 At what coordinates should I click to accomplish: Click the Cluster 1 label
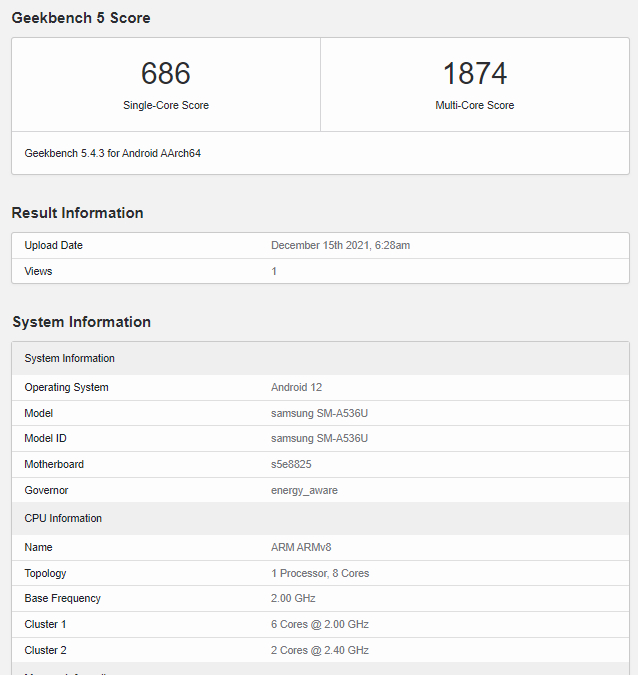[45, 624]
